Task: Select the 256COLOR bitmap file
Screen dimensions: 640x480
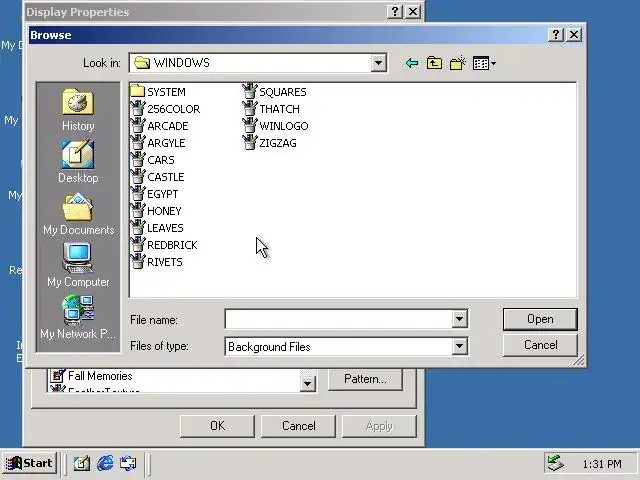Action: [x=166, y=109]
